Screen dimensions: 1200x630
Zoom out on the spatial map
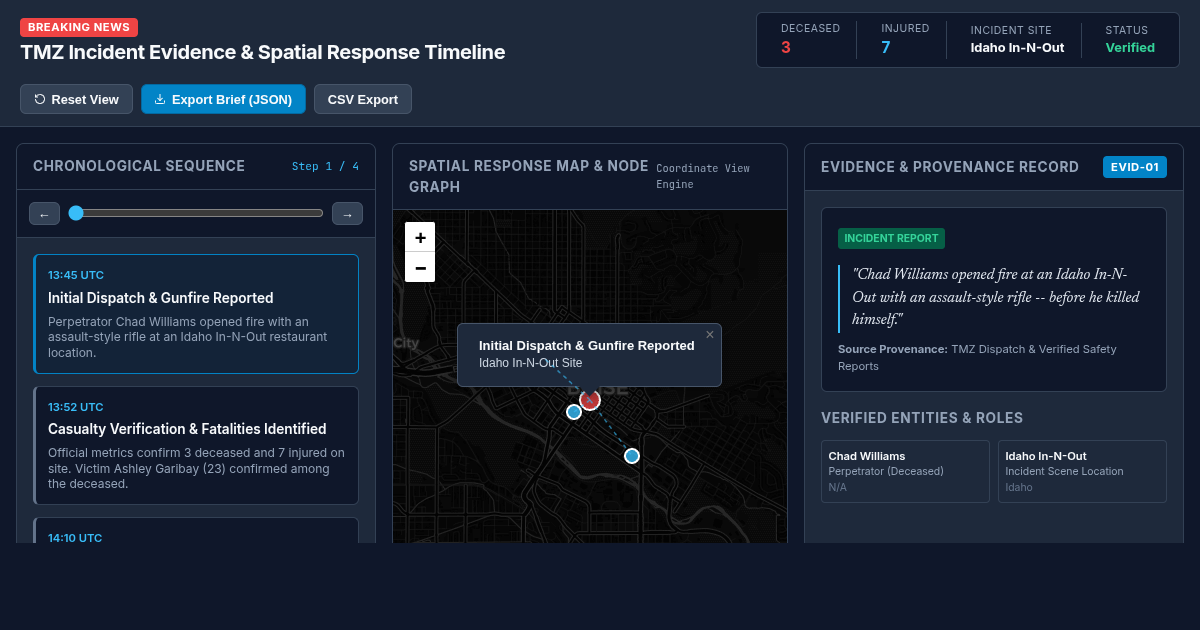pyautogui.click(x=420, y=267)
